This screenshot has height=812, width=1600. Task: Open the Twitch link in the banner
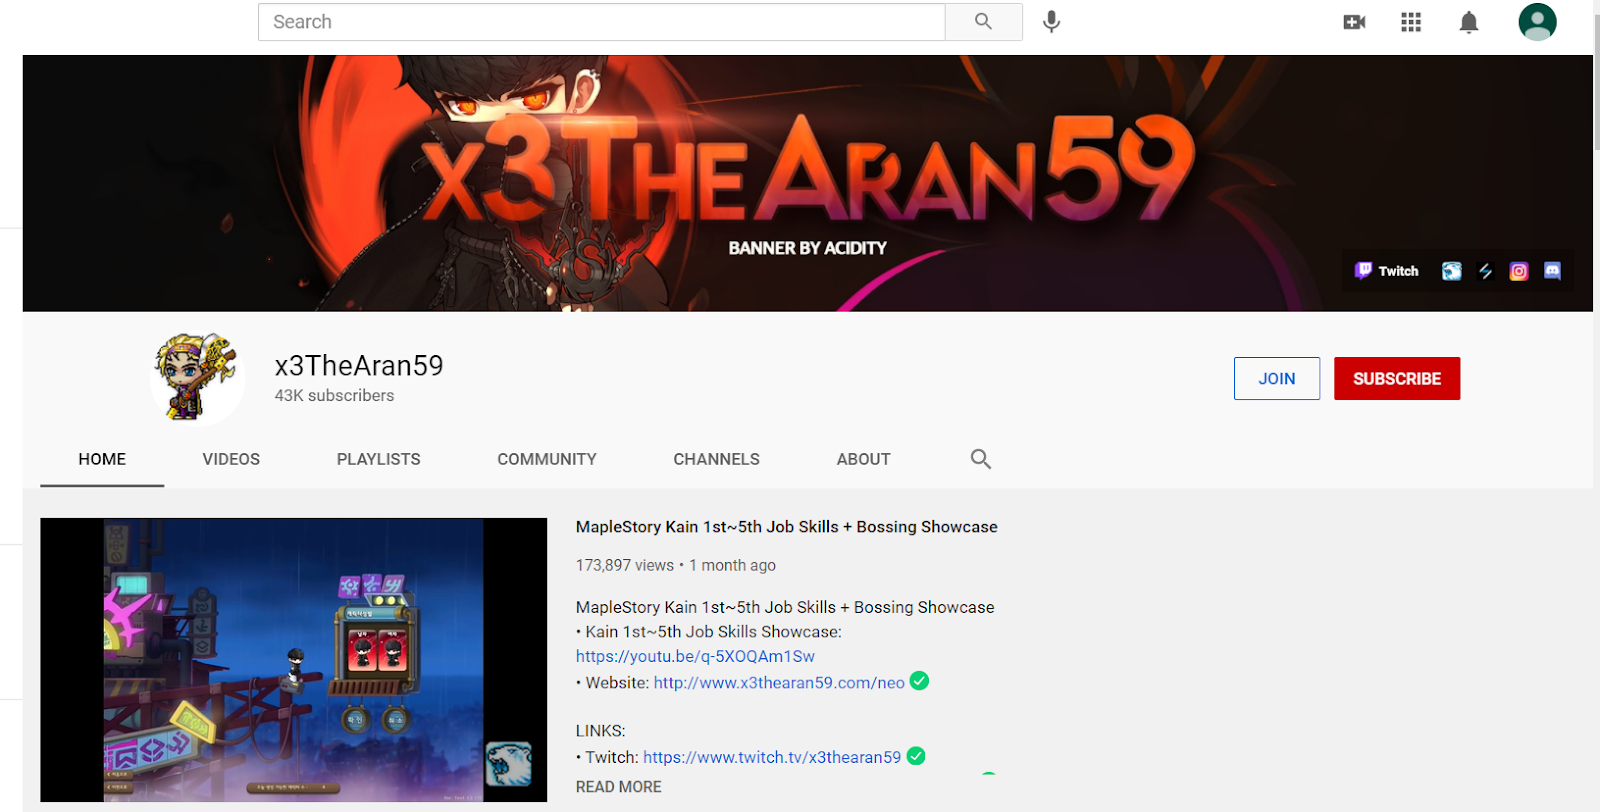click(1387, 271)
